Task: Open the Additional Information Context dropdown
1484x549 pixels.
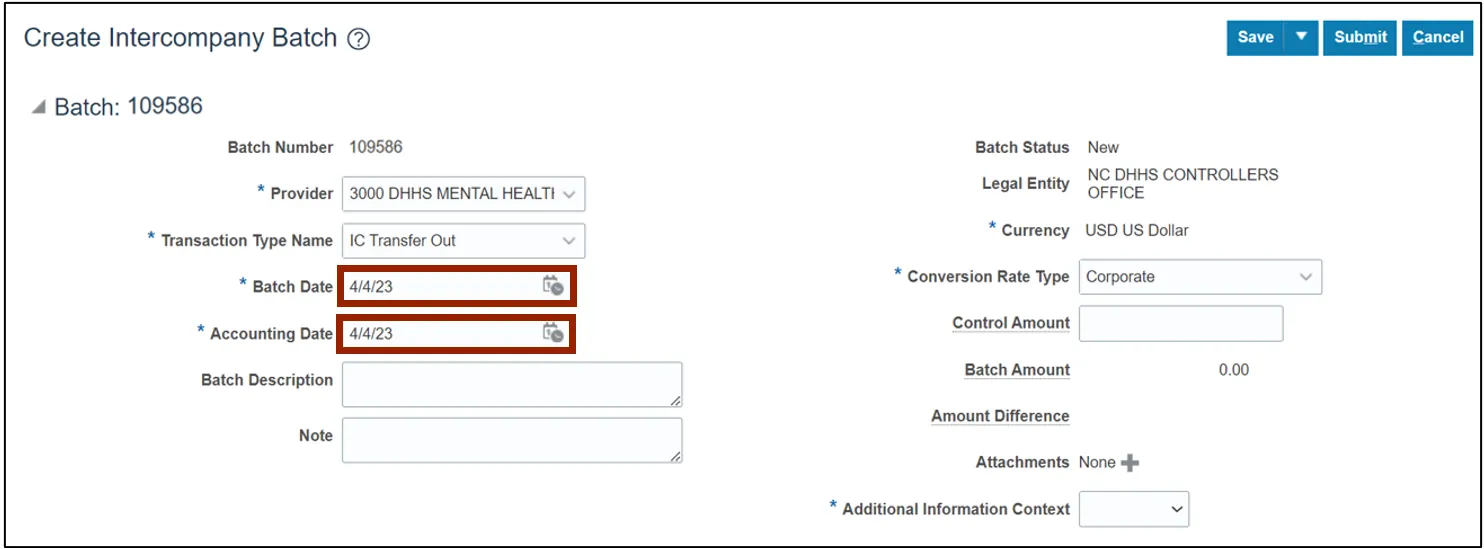Action: tap(1175, 509)
